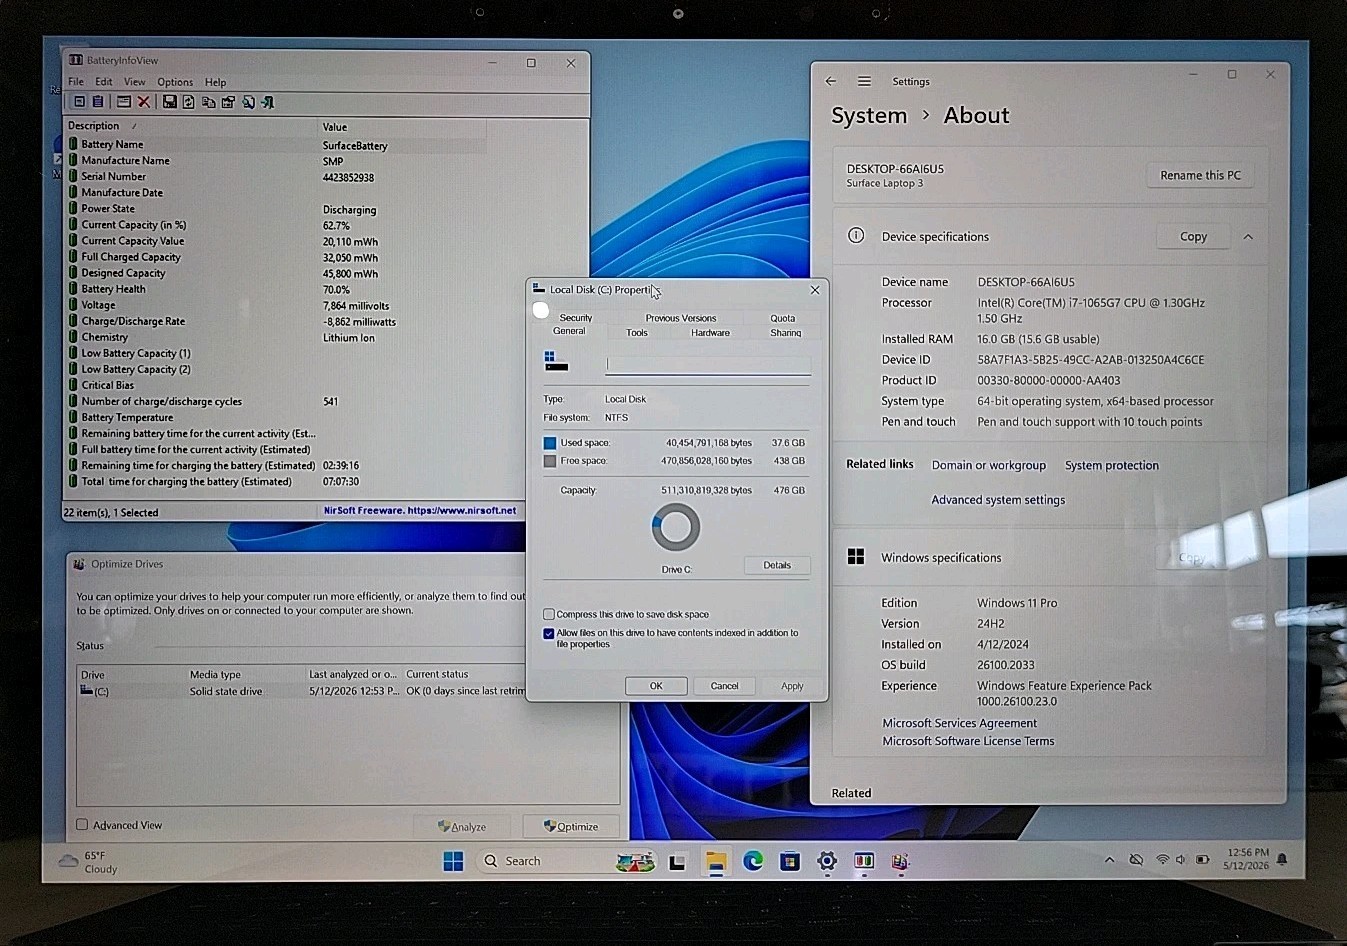Switch to Battery Information view in BatteryInfoView toolbar
The width and height of the screenshot is (1347, 946).
pos(80,102)
